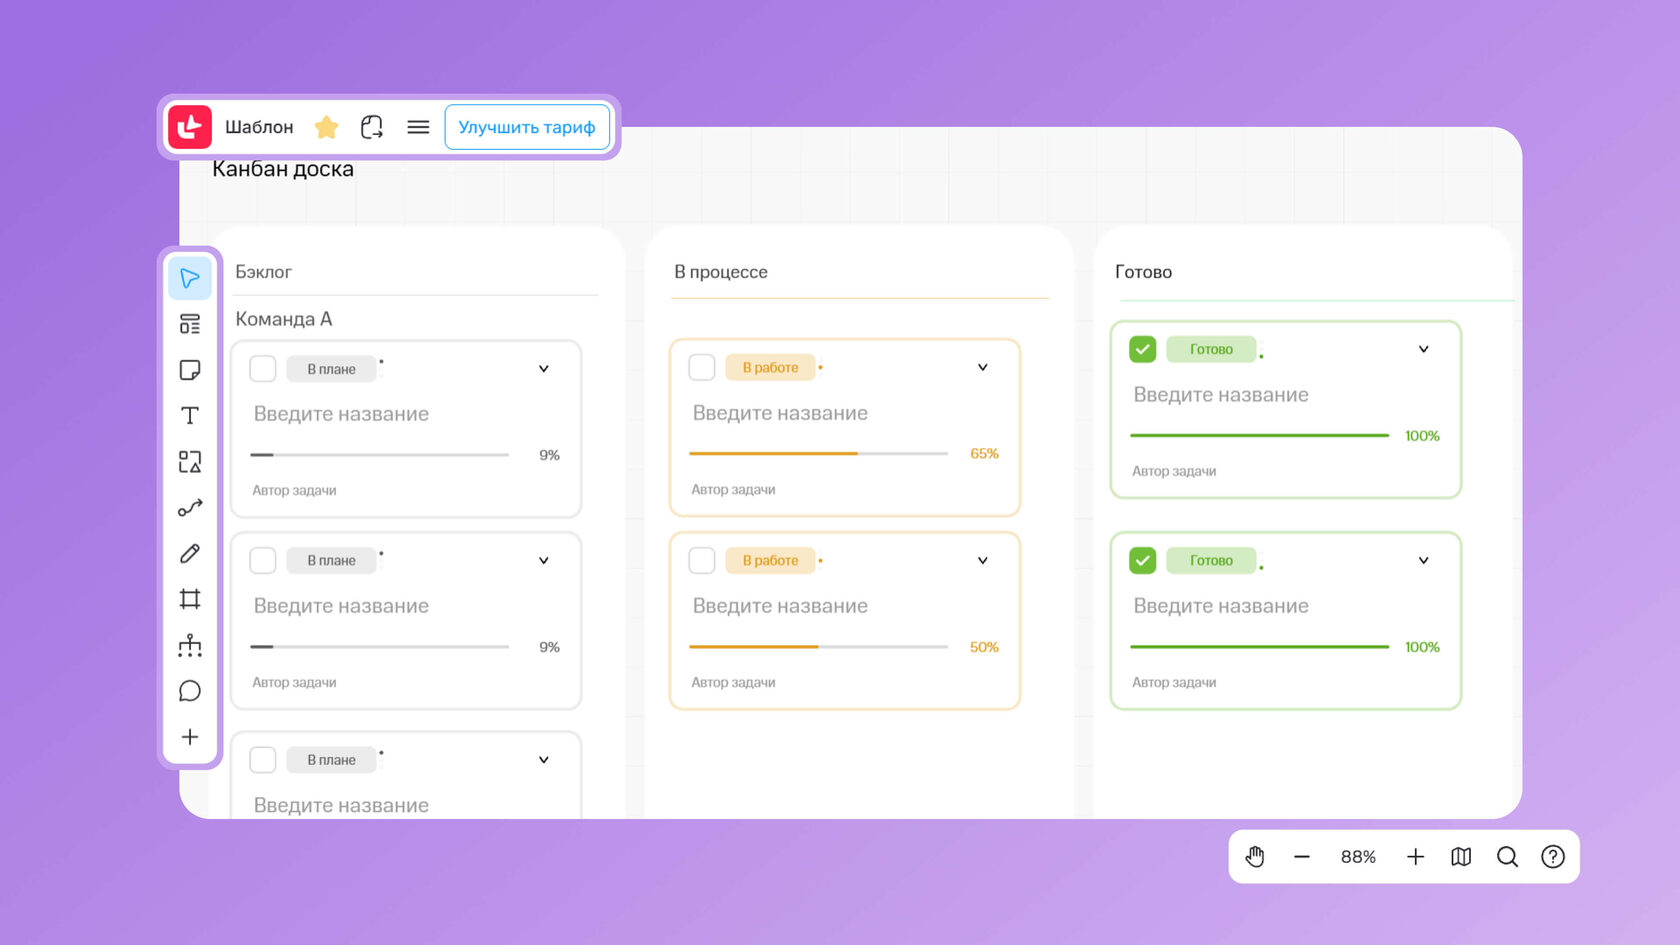Viewport: 1680px width, 945px height.
Task: Uncheck the first 'Готово' task checkbox
Action: (x=1142, y=349)
